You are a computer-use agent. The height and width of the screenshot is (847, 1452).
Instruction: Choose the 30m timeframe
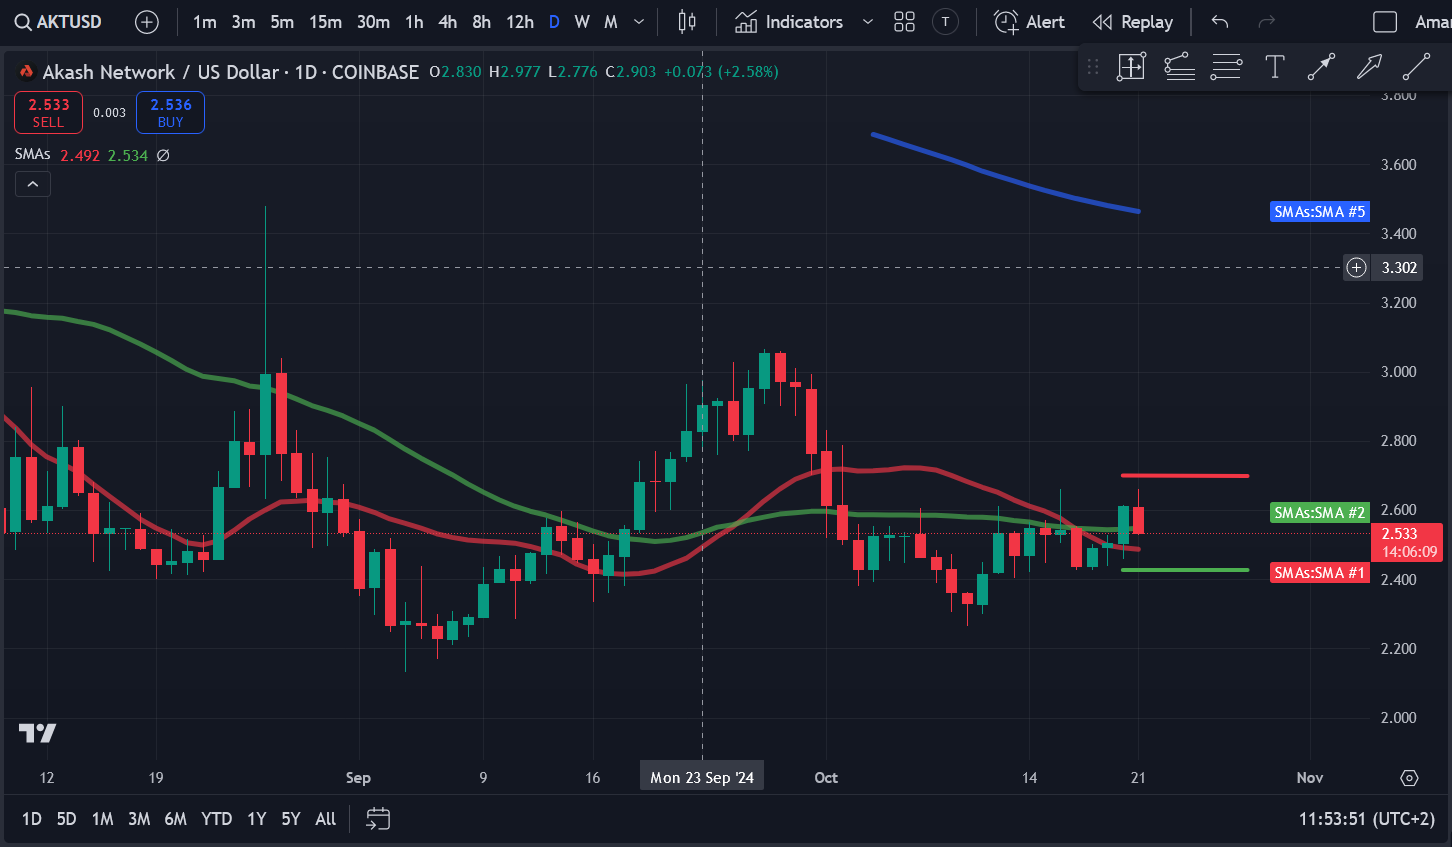(x=373, y=22)
